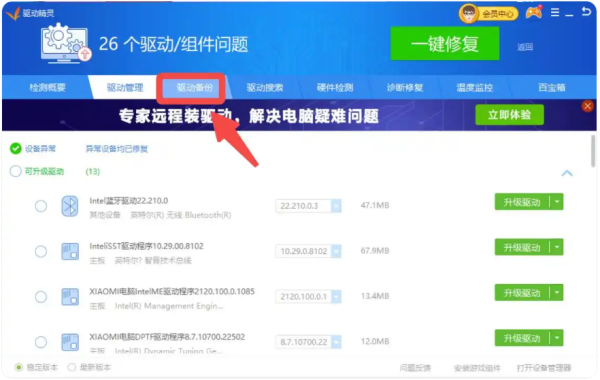Viewport: 600px width, 380px height.
Task: Click the Intel蓝牙驱动22.210.0 name
Action: 129,201
